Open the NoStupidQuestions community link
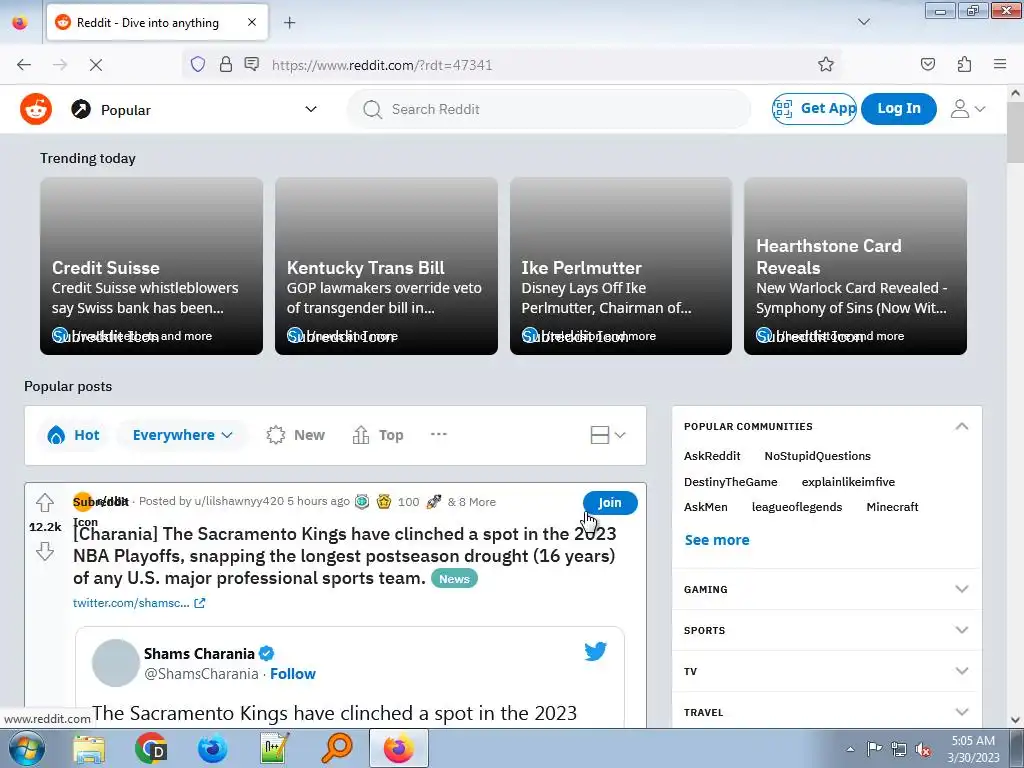Viewport: 1024px width, 768px height. click(x=817, y=456)
